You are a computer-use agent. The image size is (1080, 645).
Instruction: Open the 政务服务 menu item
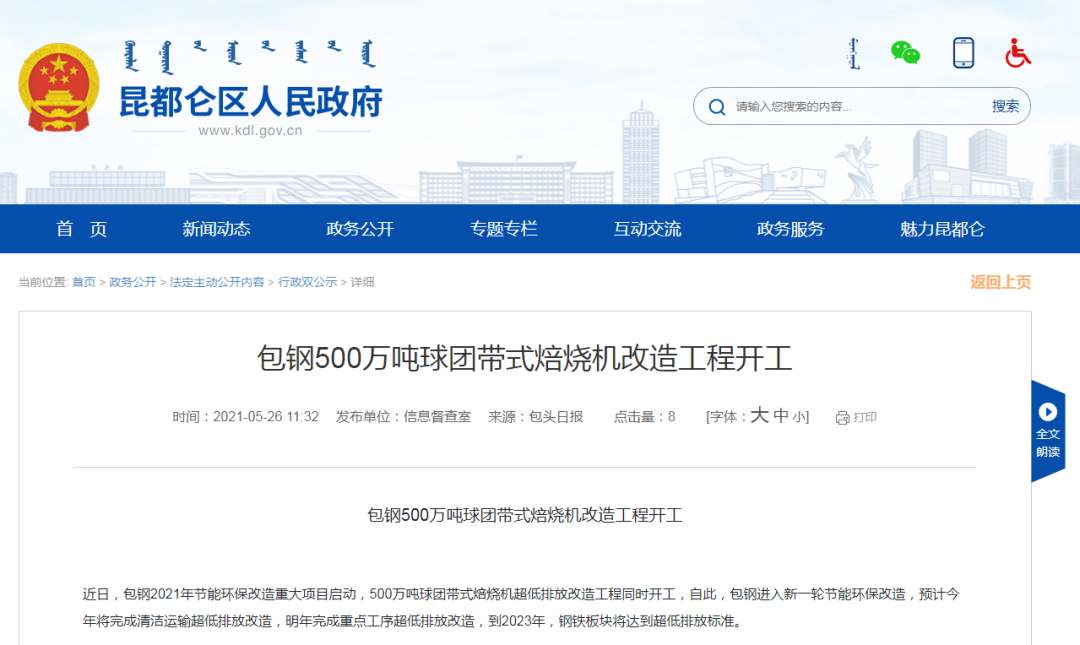coord(791,229)
